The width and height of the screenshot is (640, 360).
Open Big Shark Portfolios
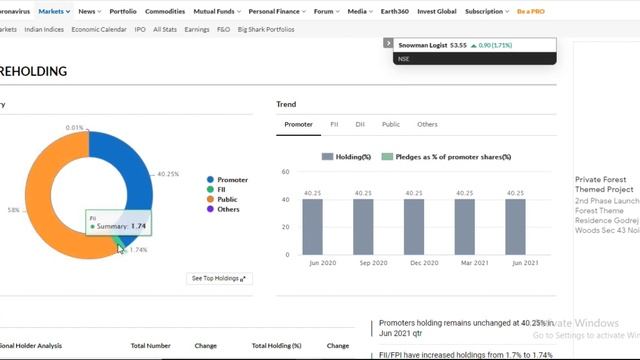266,29
